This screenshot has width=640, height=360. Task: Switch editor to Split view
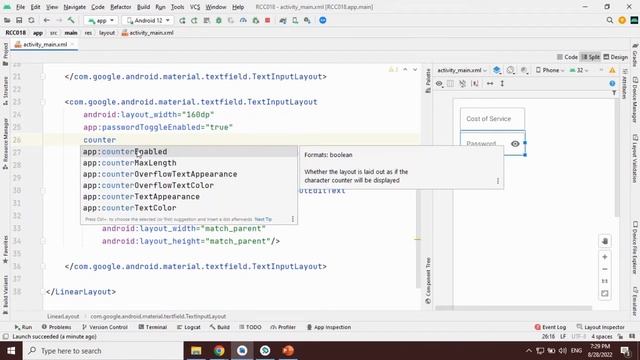[591, 57]
